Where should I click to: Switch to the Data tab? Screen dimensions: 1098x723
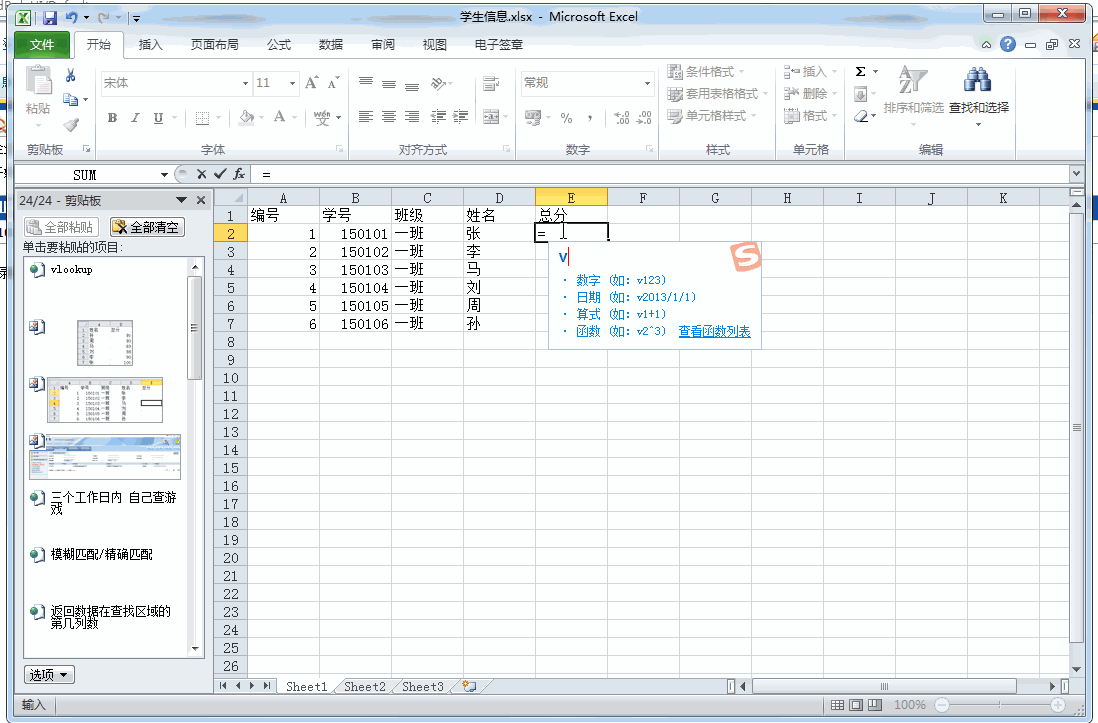point(331,45)
